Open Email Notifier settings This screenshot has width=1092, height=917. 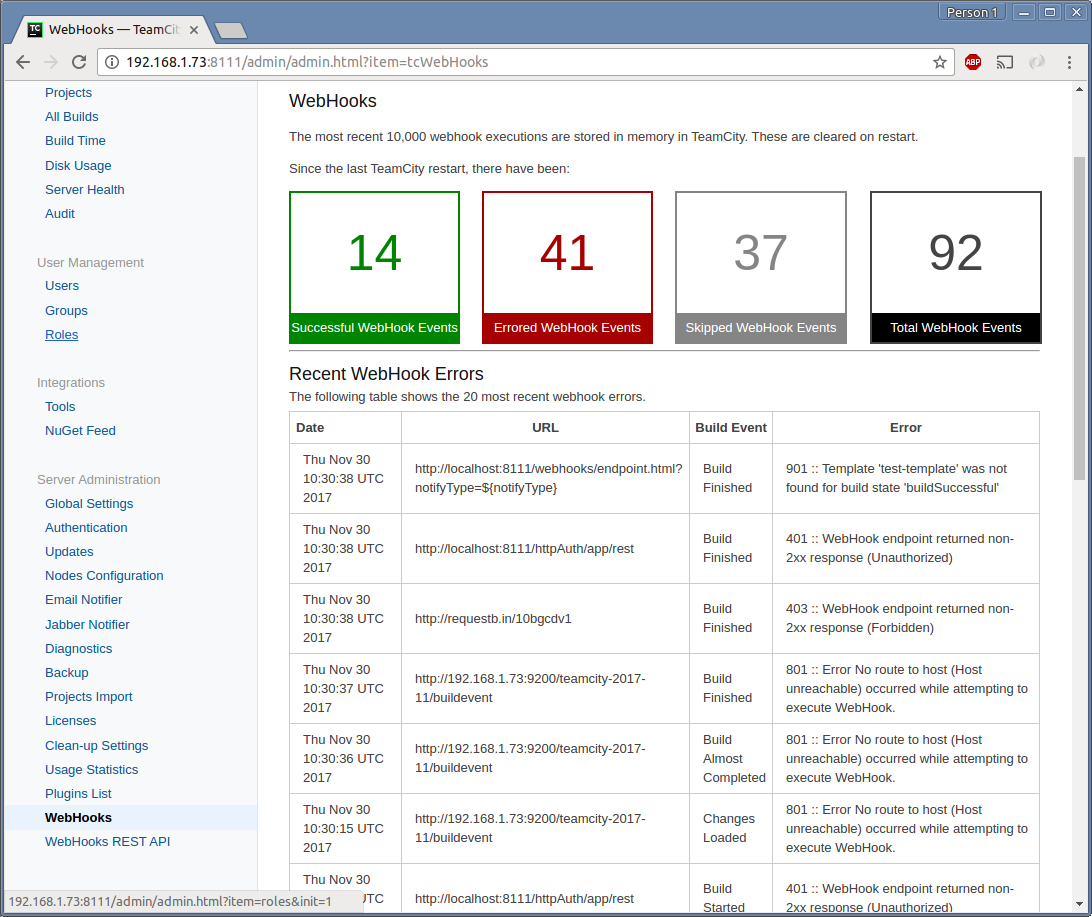pyautogui.click(x=84, y=599)
